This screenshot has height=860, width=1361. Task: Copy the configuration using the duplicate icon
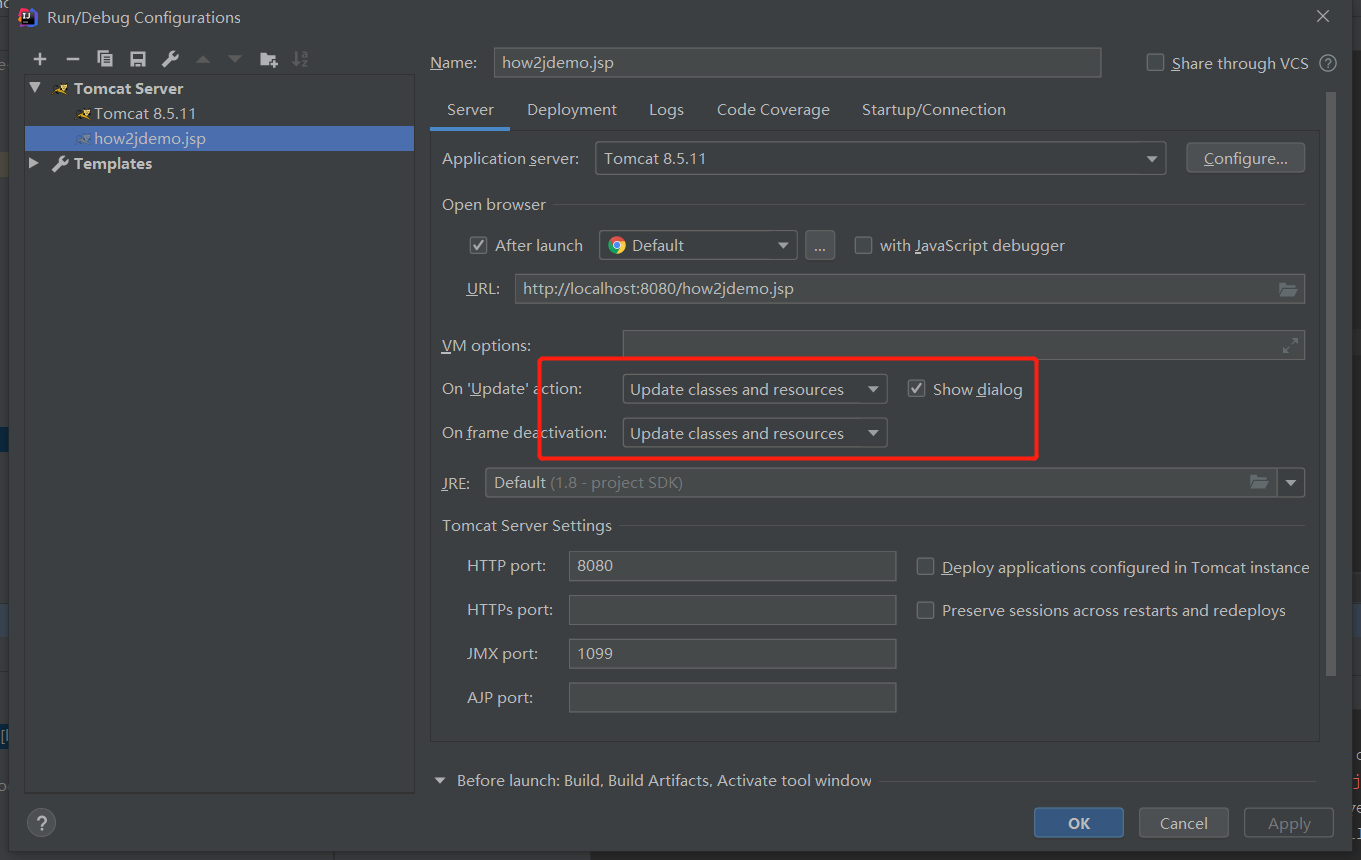tap(105, 59)
